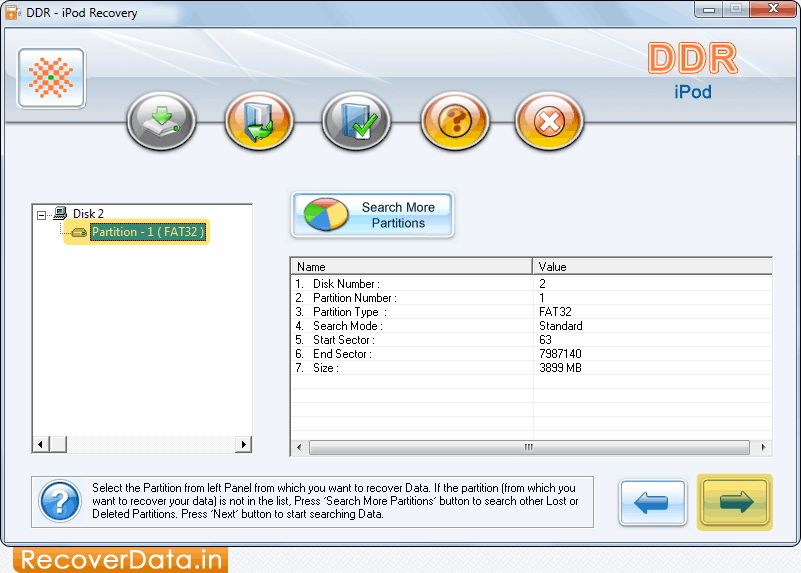Select the 'Size :' row
Image resolution: width=801 pixels, height=573 pixels.
(531, 368)
